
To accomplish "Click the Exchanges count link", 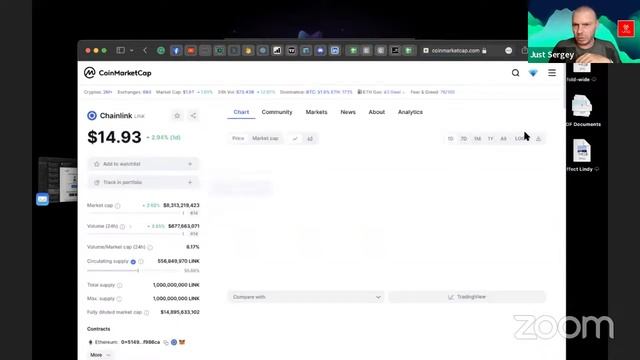I will (x=134, y=92).
